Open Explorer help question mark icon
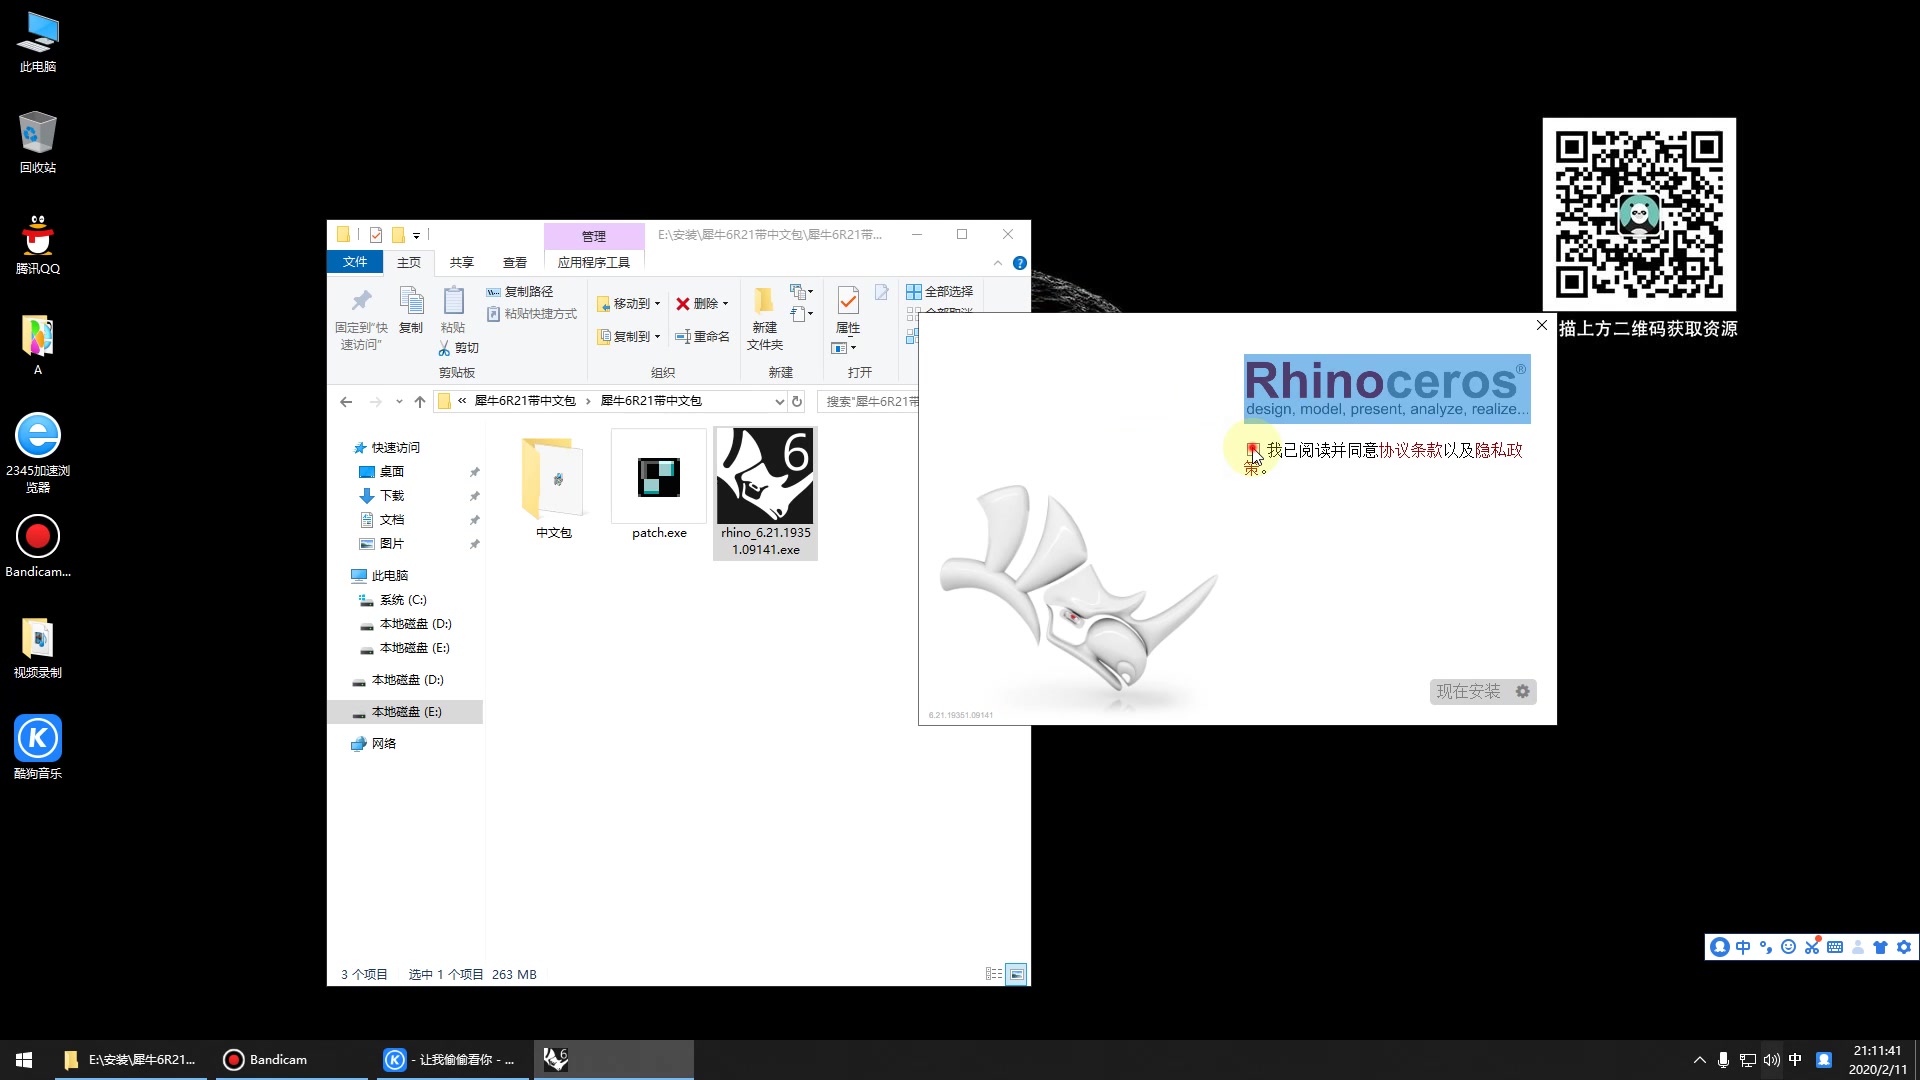This screenshot has height=1080, width=1920. tap(1020, 263)
